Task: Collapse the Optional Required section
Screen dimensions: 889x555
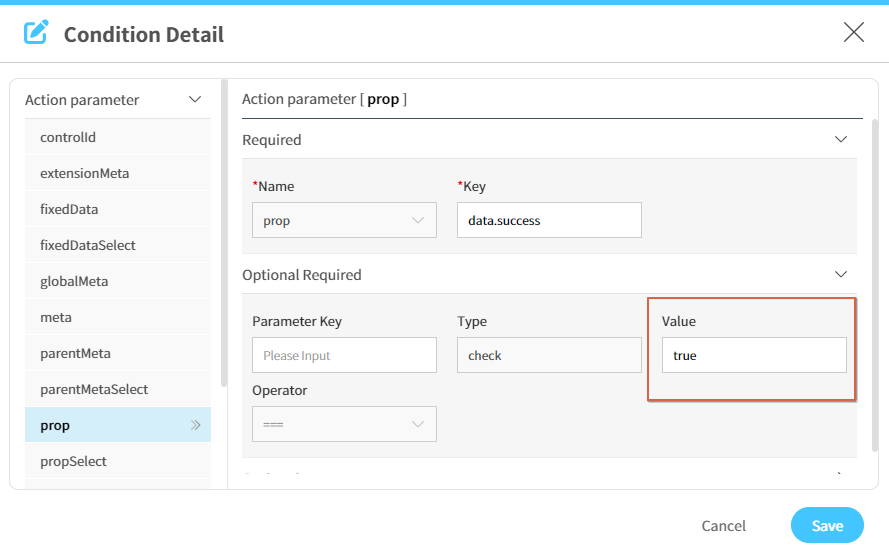Action: coord(841,274)
